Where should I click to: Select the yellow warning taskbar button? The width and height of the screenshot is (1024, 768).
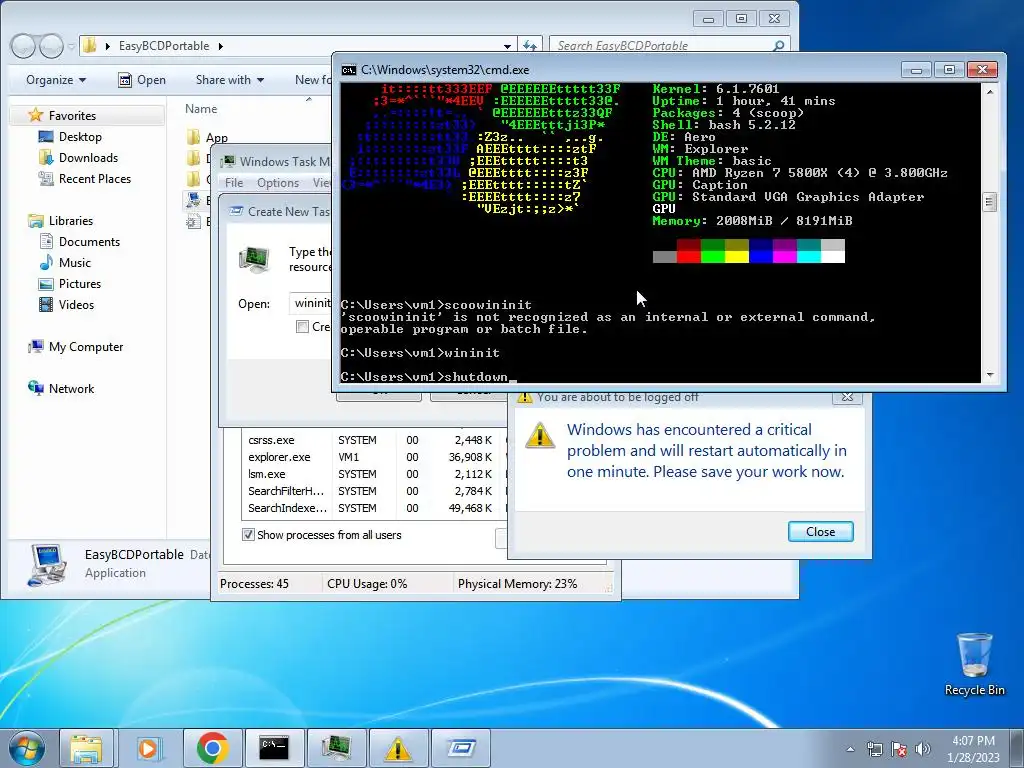398,748
